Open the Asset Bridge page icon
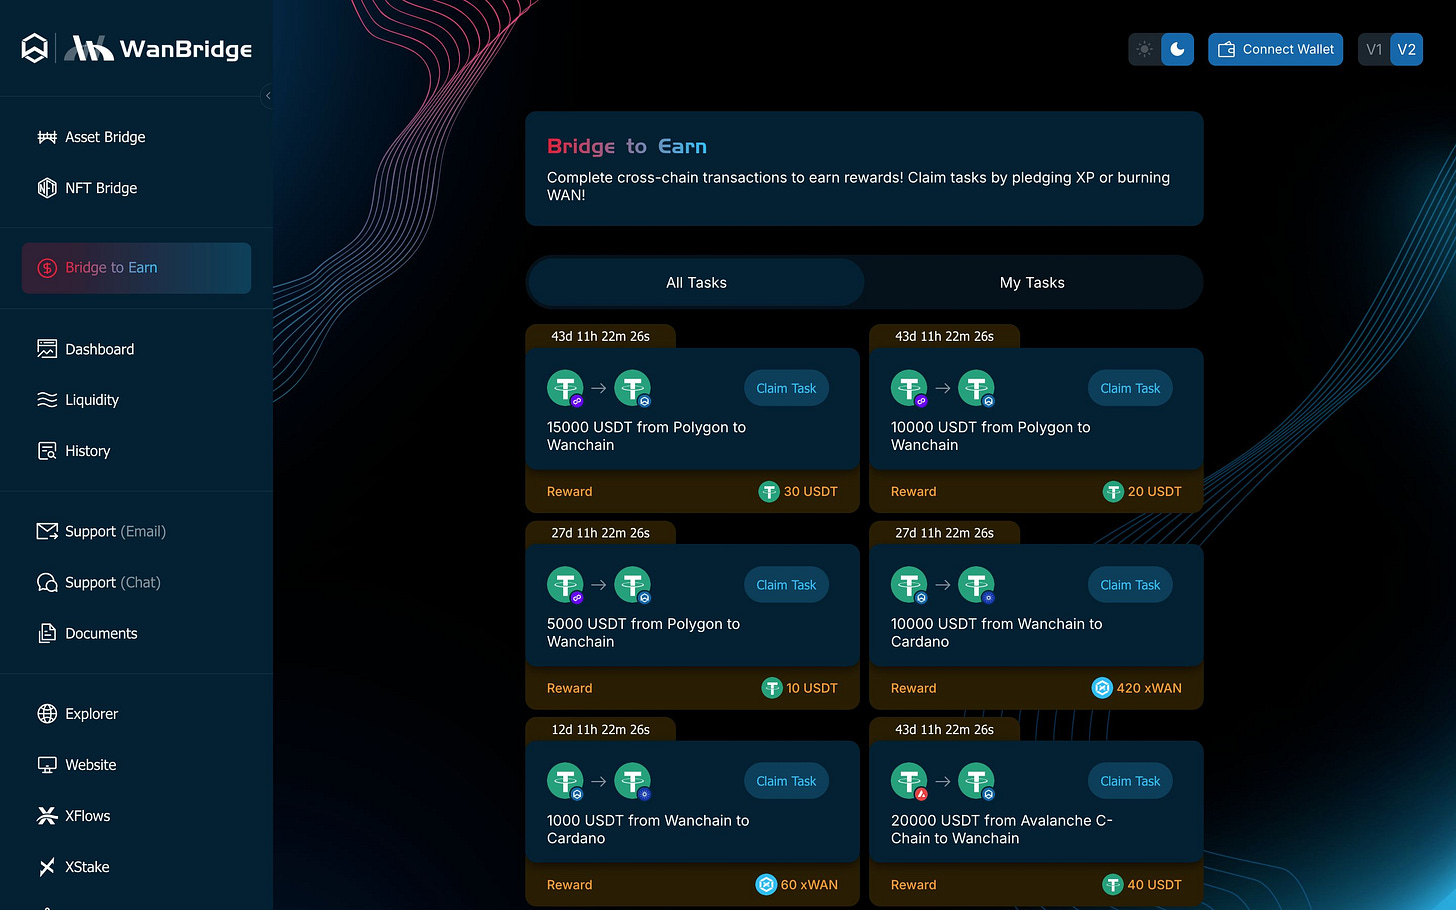This screenshot has height=910, width=1456. coord(47,137)
